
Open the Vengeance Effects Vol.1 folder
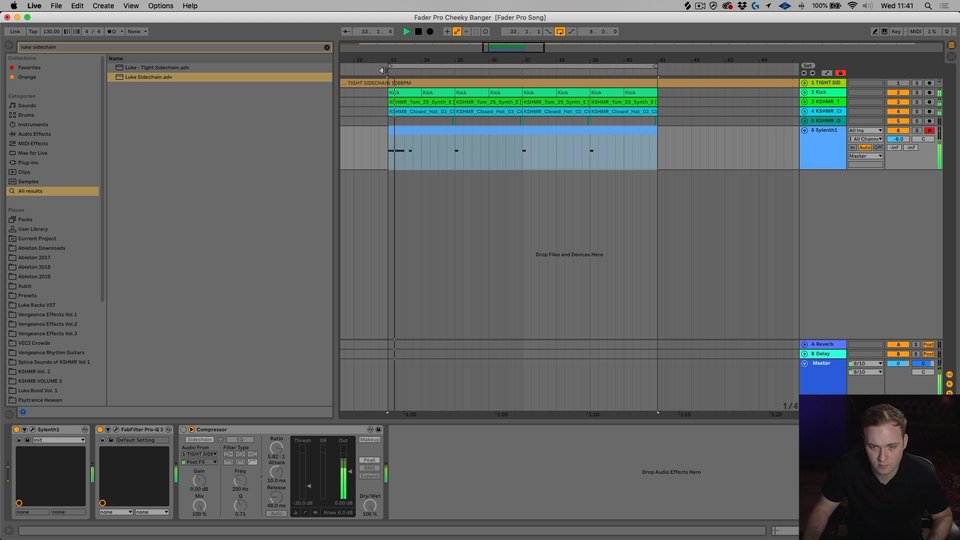pyautogui.click(x=47, y=315)
